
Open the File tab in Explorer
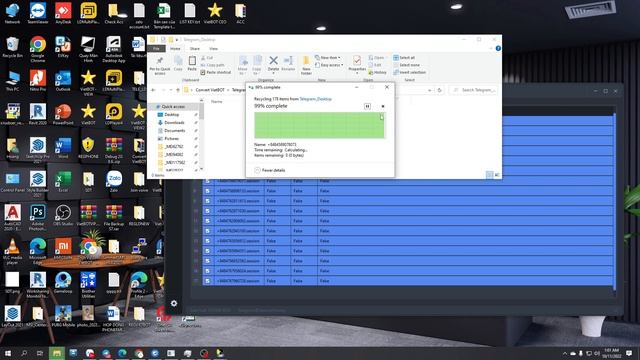pos(156,49)
